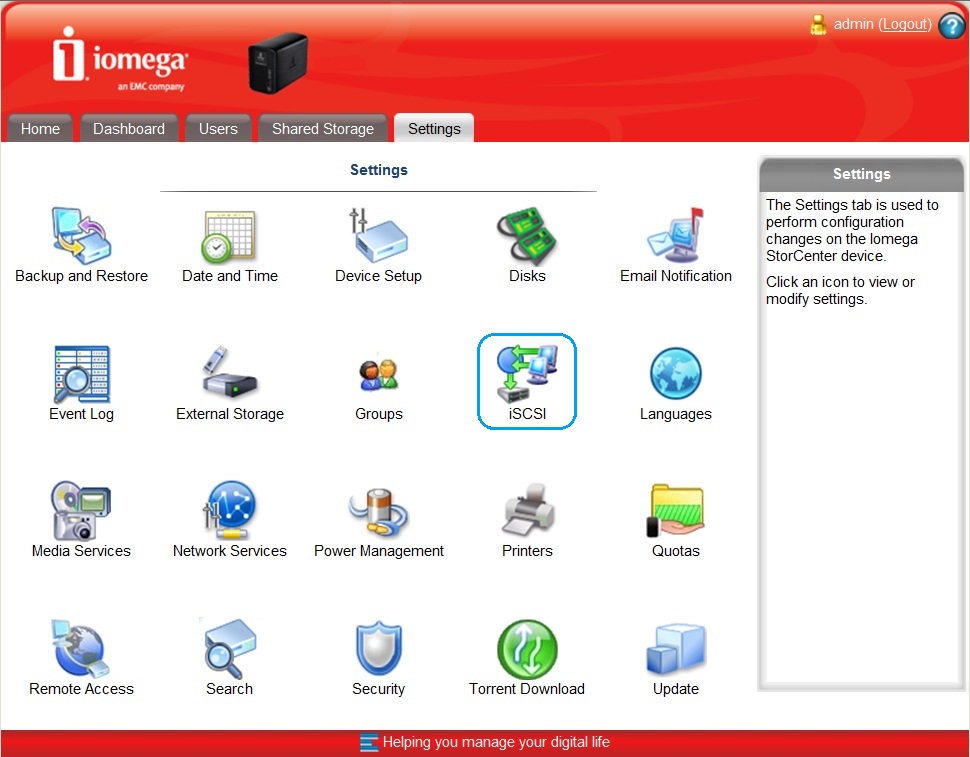Switch to the Shared Storage tab

coord(323,129)
